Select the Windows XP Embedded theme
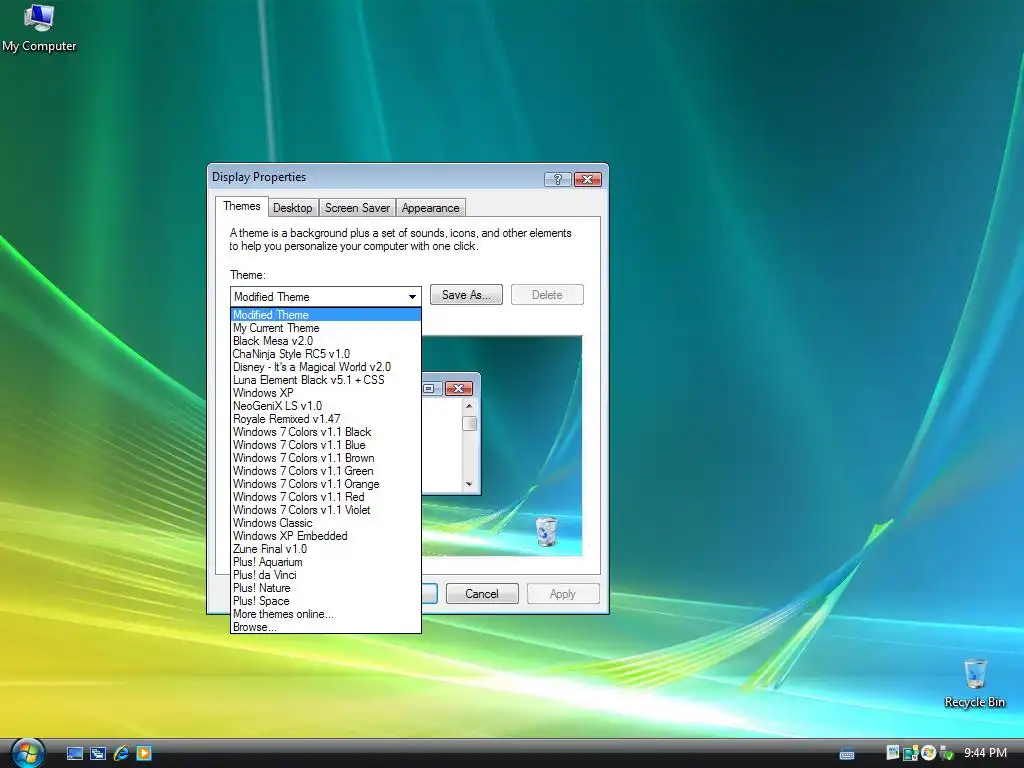 (x=326, y=536)
